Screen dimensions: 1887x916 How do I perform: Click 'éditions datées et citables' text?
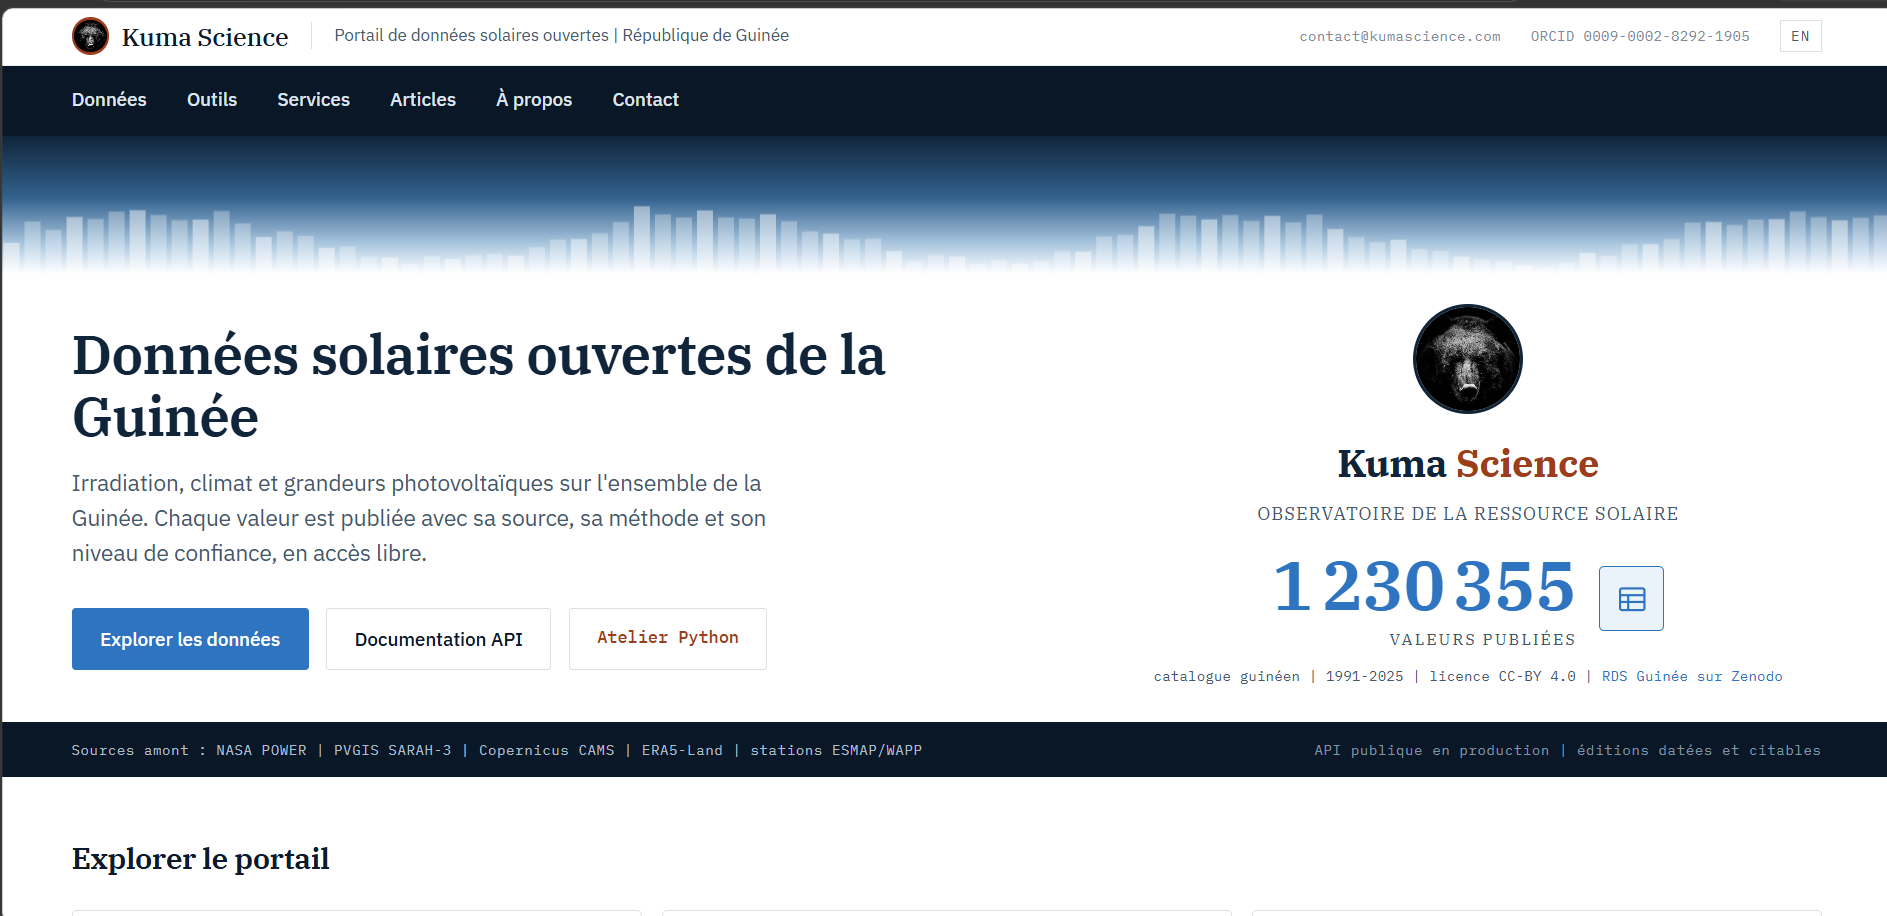[x=1699, y=750]
